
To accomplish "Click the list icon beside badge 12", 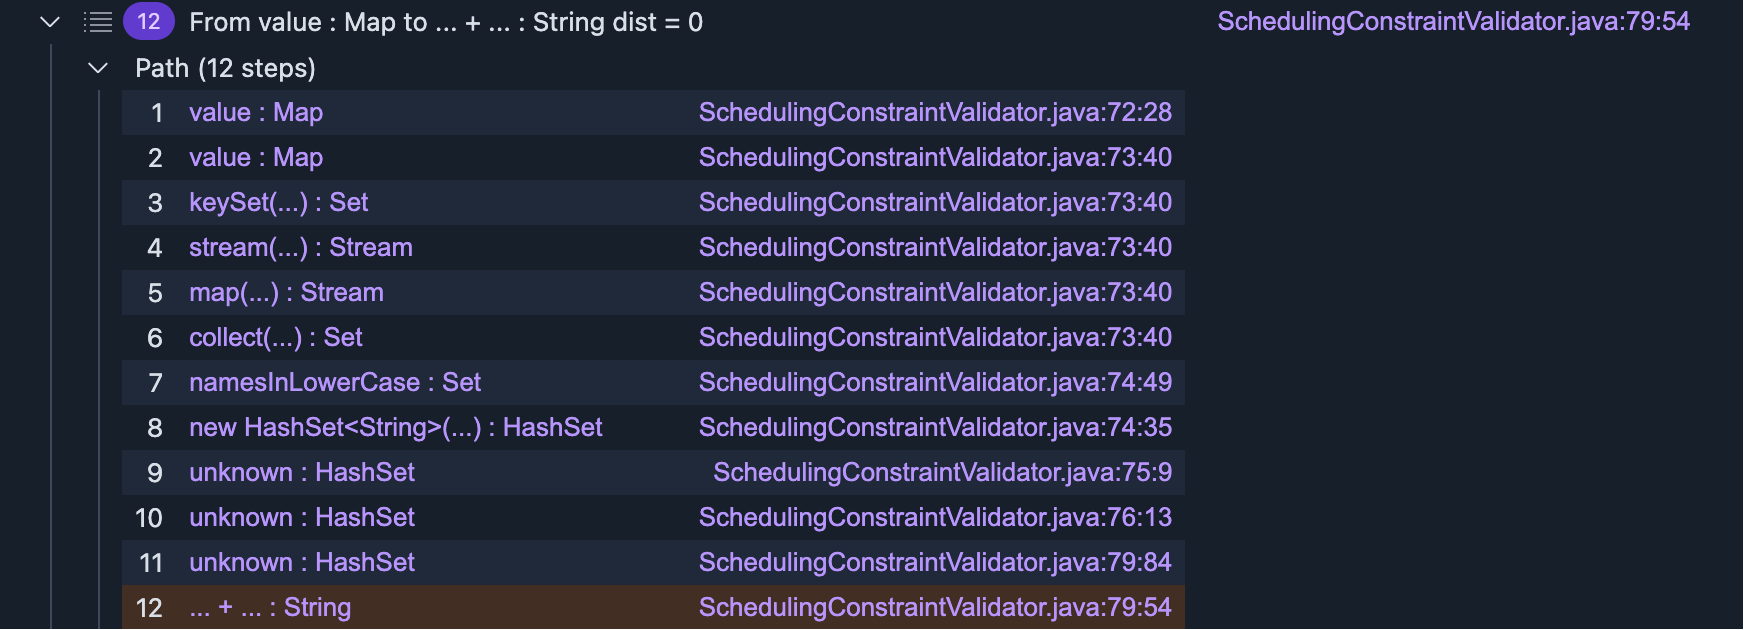I will tap(98, 22).
